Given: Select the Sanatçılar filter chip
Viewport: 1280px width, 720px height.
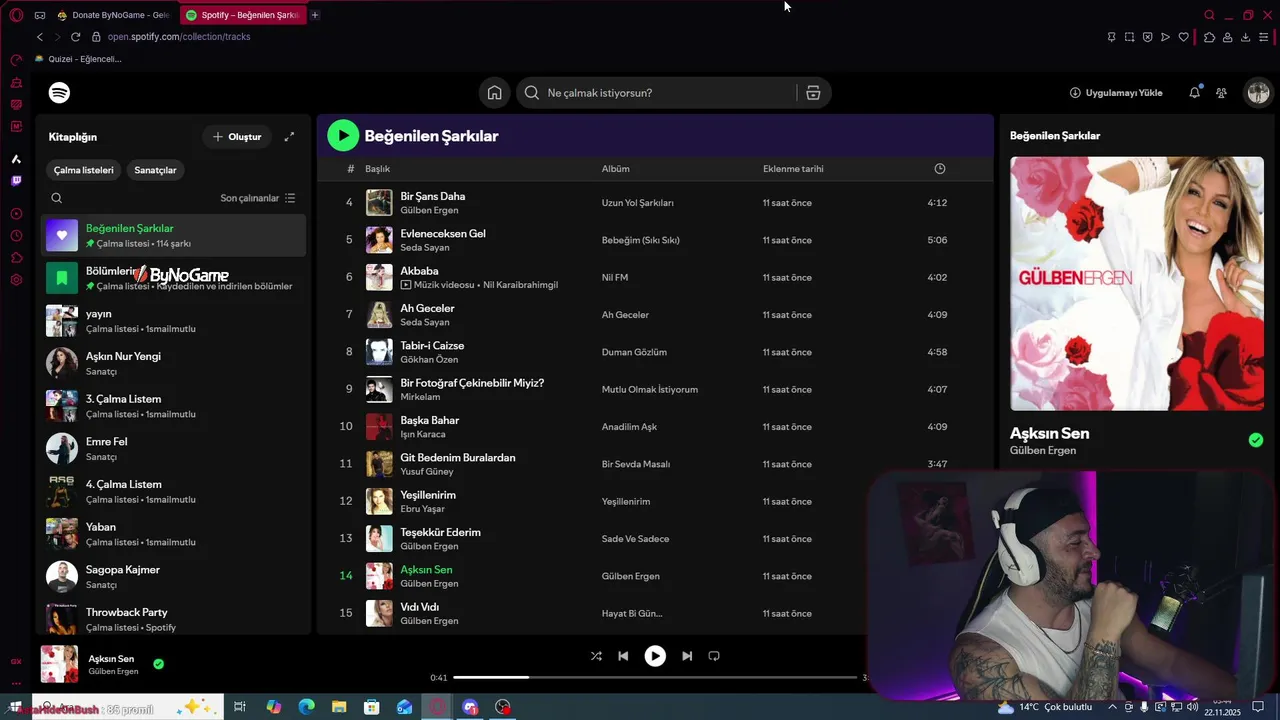Looking at the screenshot, I should (155, 170).
